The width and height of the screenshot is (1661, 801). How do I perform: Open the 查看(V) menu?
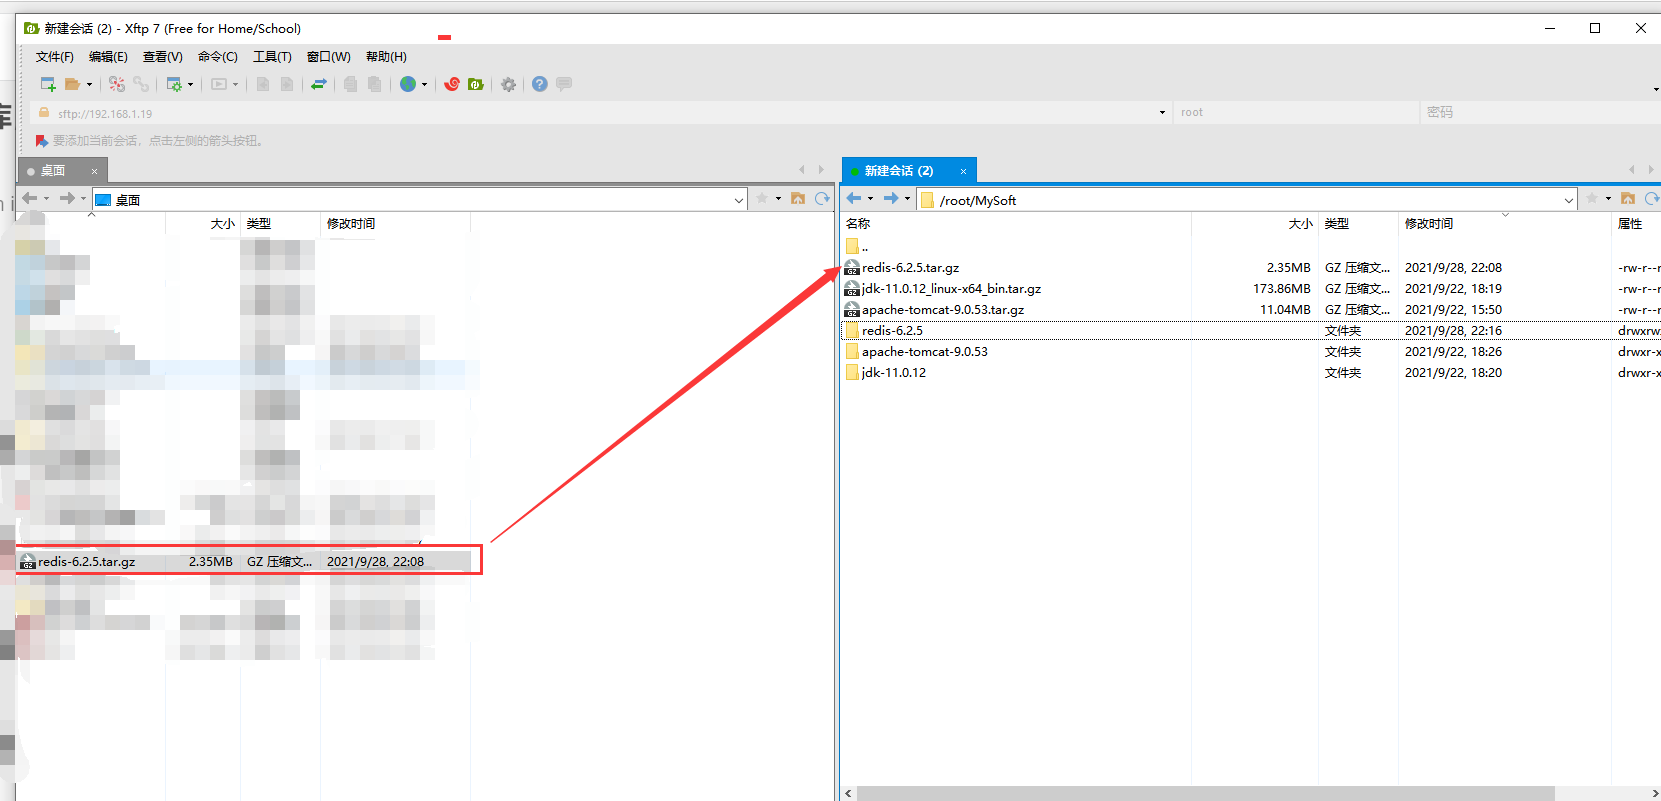click(163, 57)
